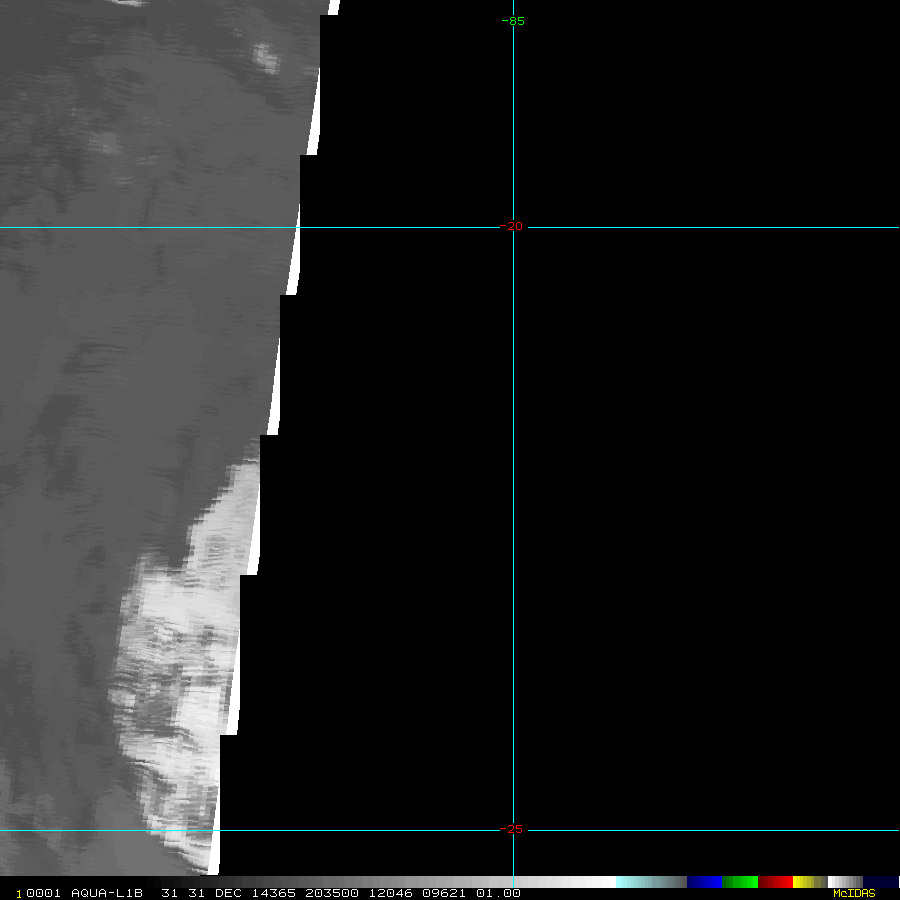Click the green -85 longitude label
The width and height of the screenshot is (900, 900).
(x=513, y=21)
